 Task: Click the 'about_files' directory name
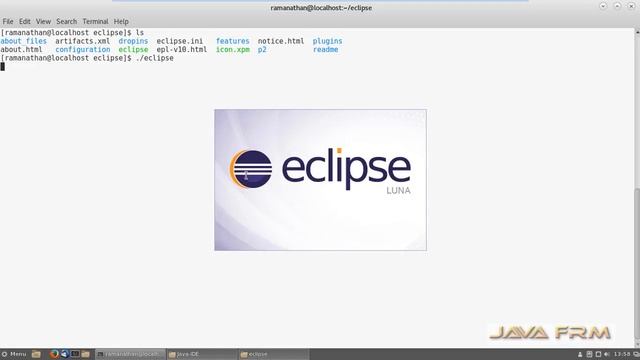point(23,41)
